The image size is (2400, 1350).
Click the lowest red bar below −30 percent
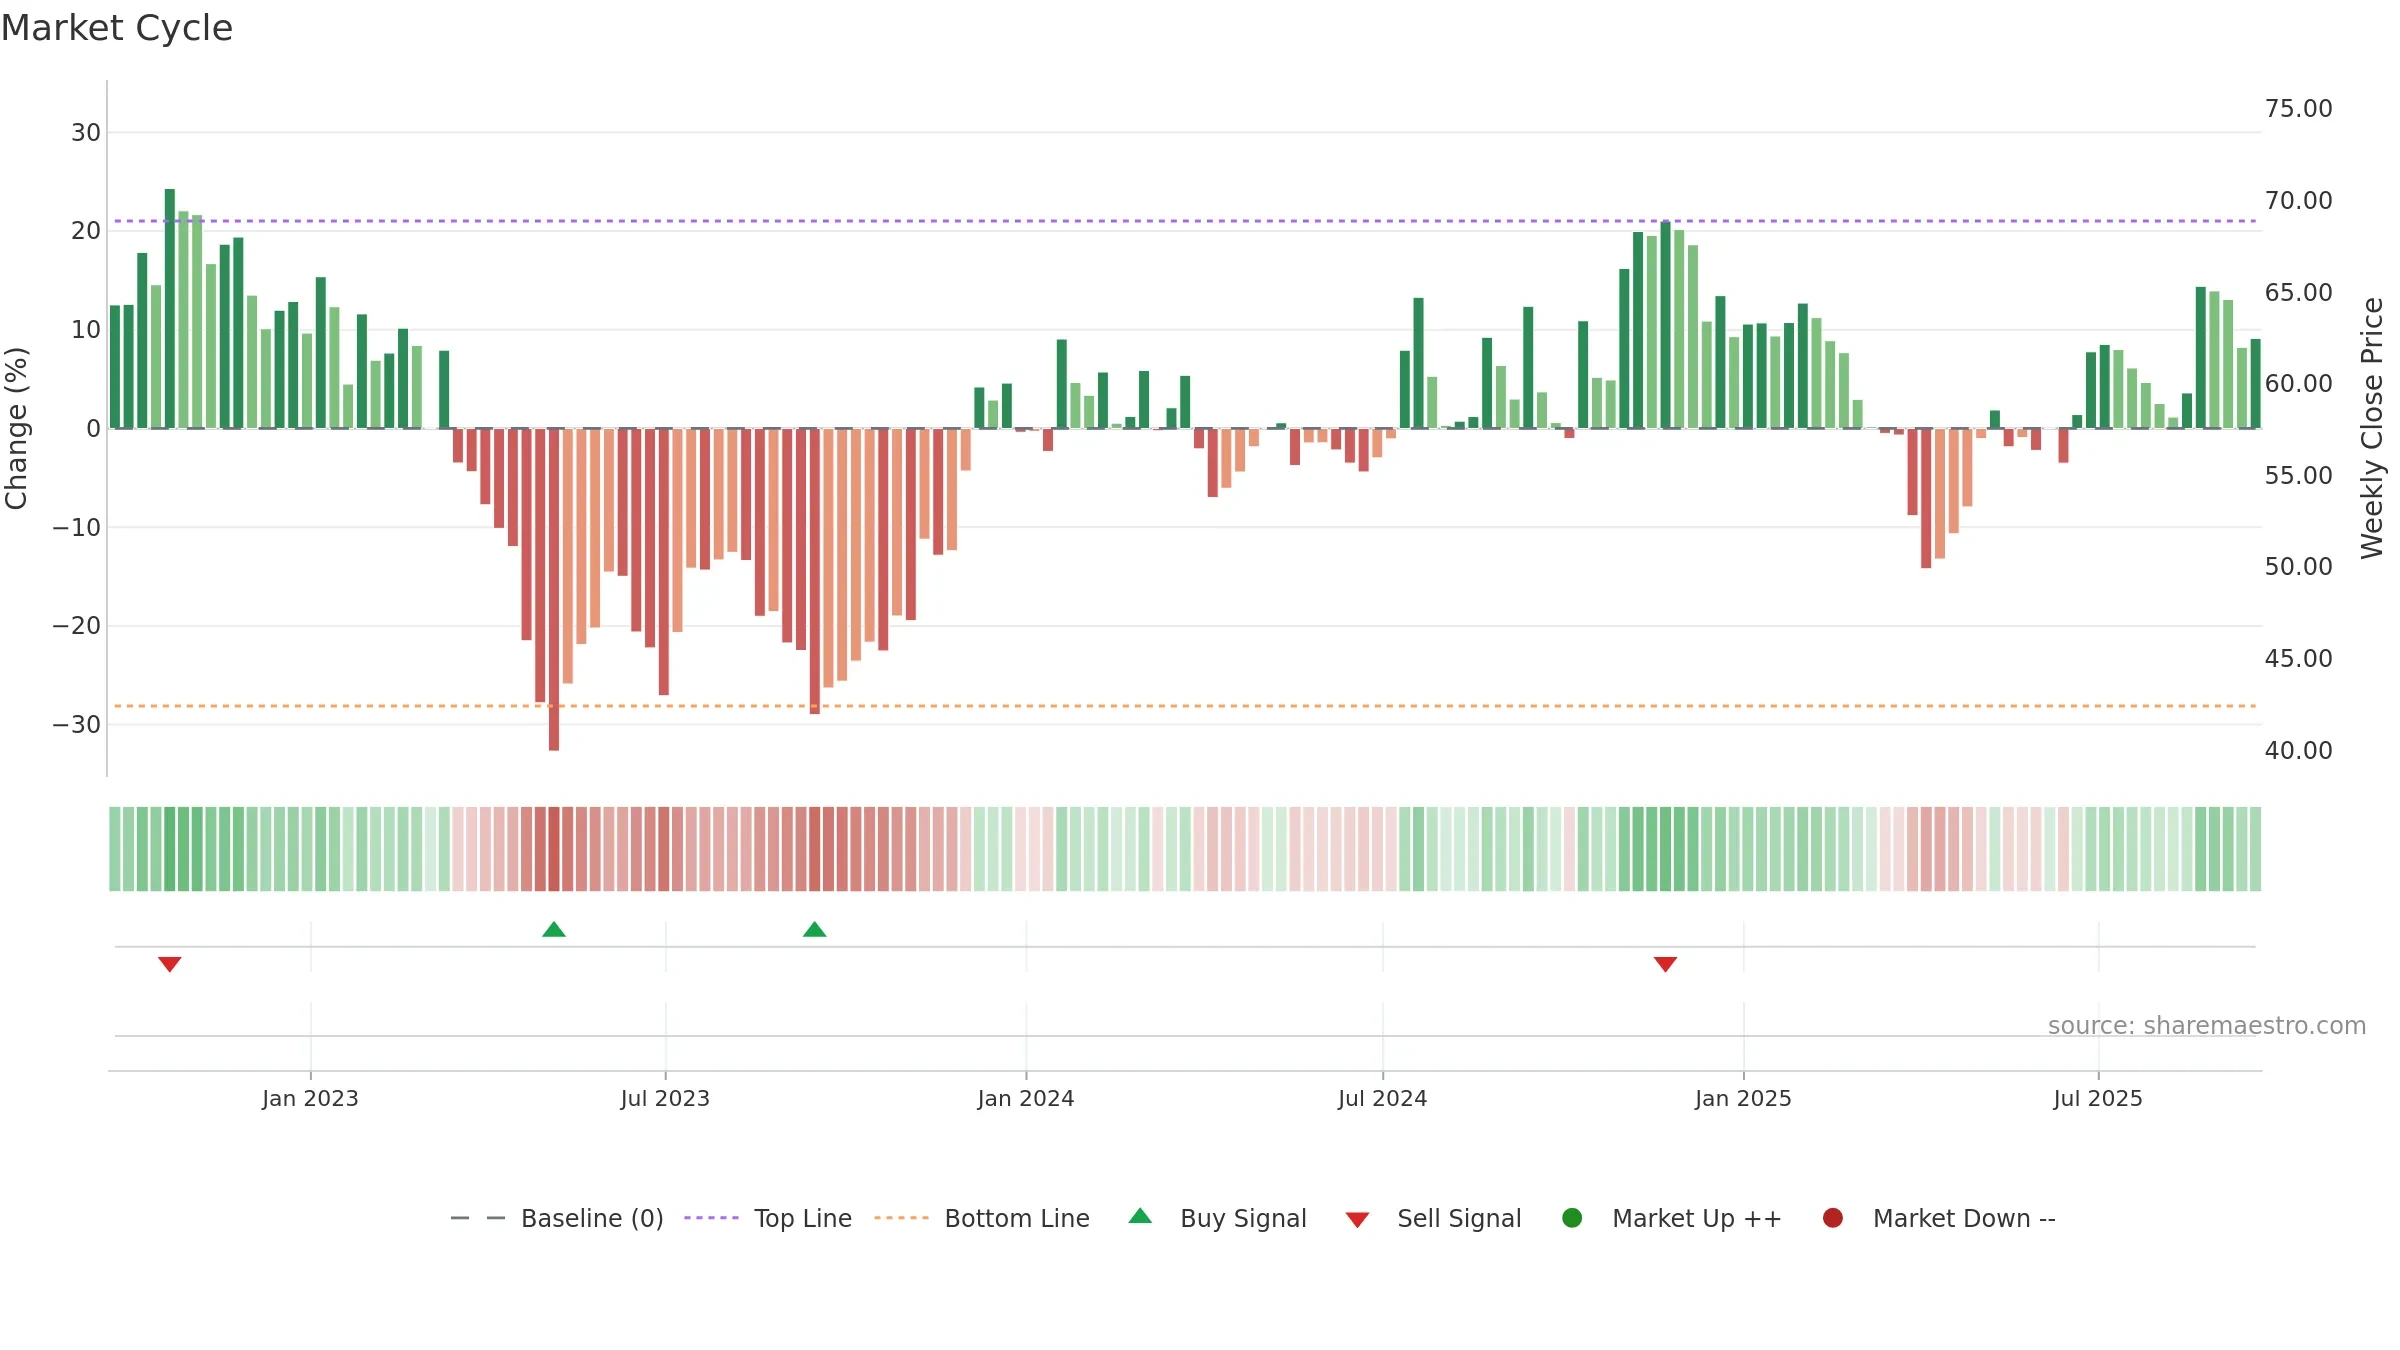pos(554,590)
